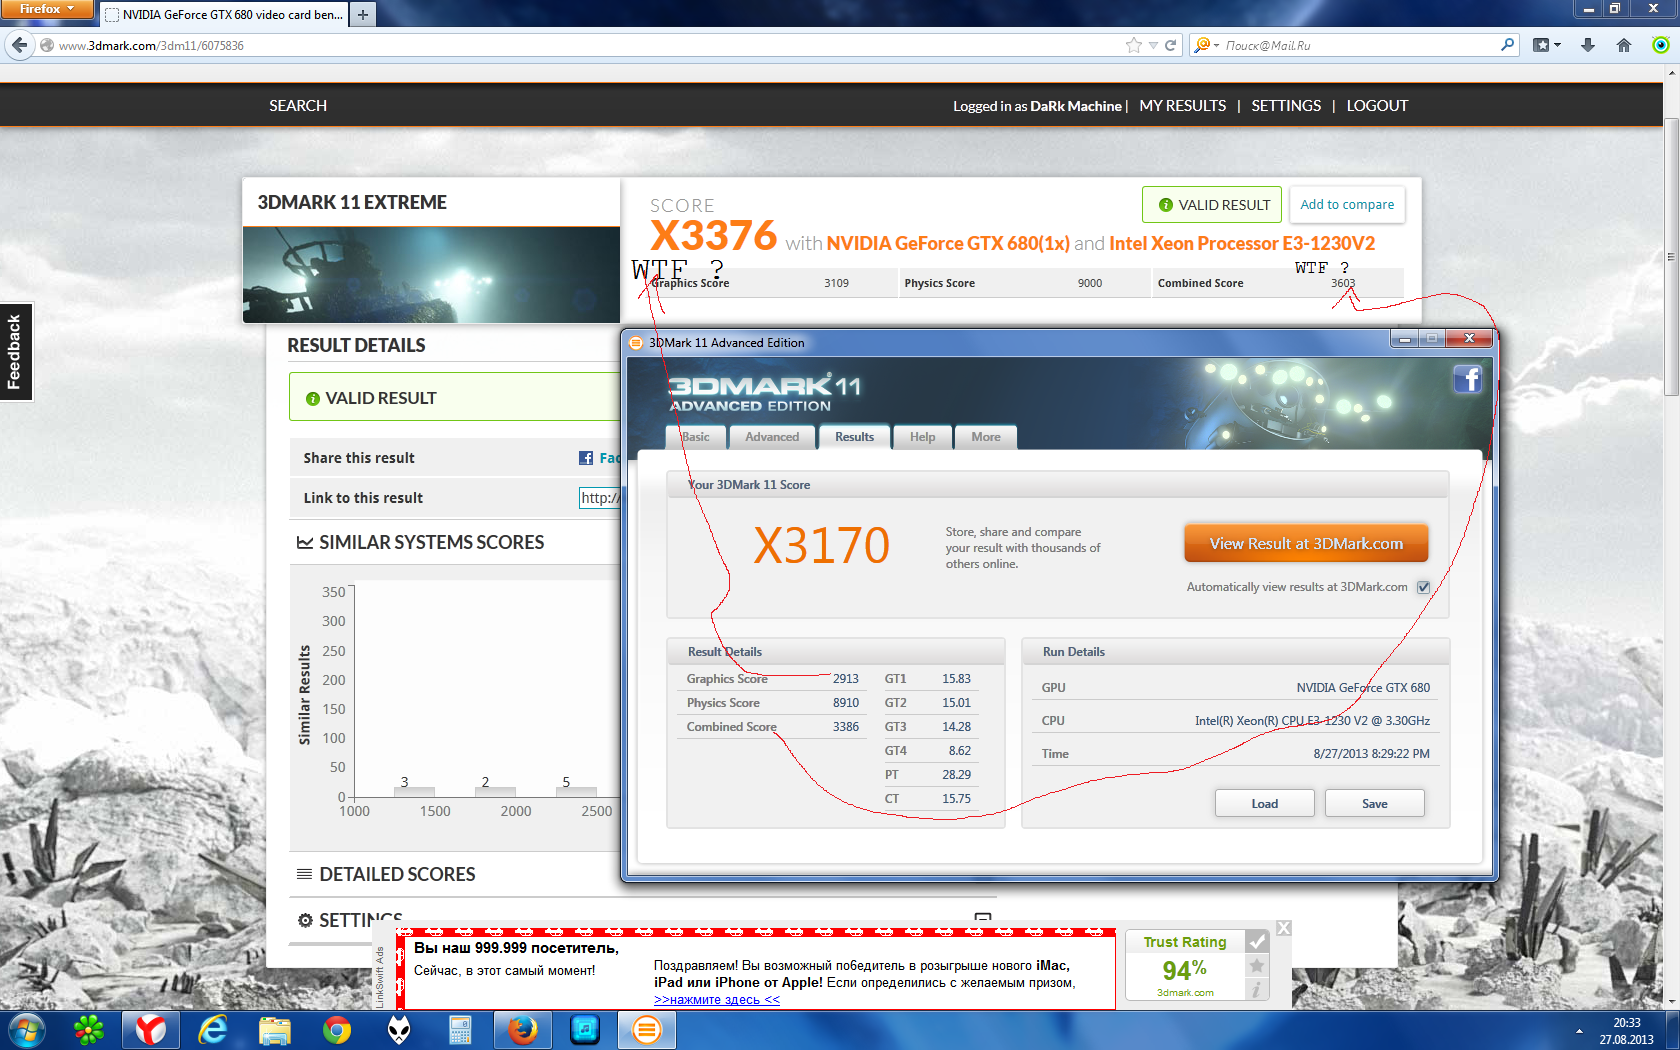1680x1050 pixels.
Task: Click LOGOUT in the site navigation
Action: point(1377,106)
